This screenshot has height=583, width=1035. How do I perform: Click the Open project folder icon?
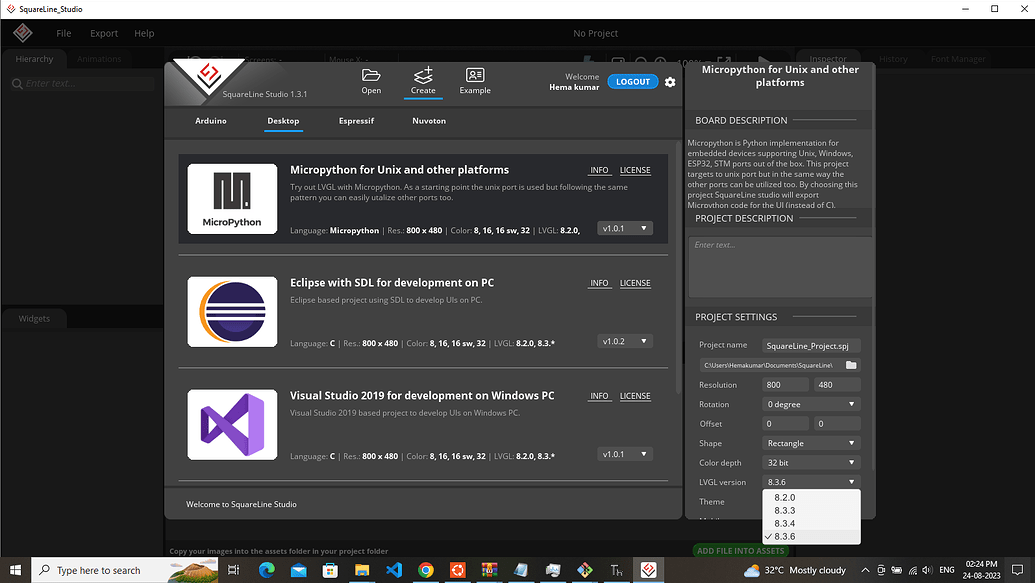point(371,80)
